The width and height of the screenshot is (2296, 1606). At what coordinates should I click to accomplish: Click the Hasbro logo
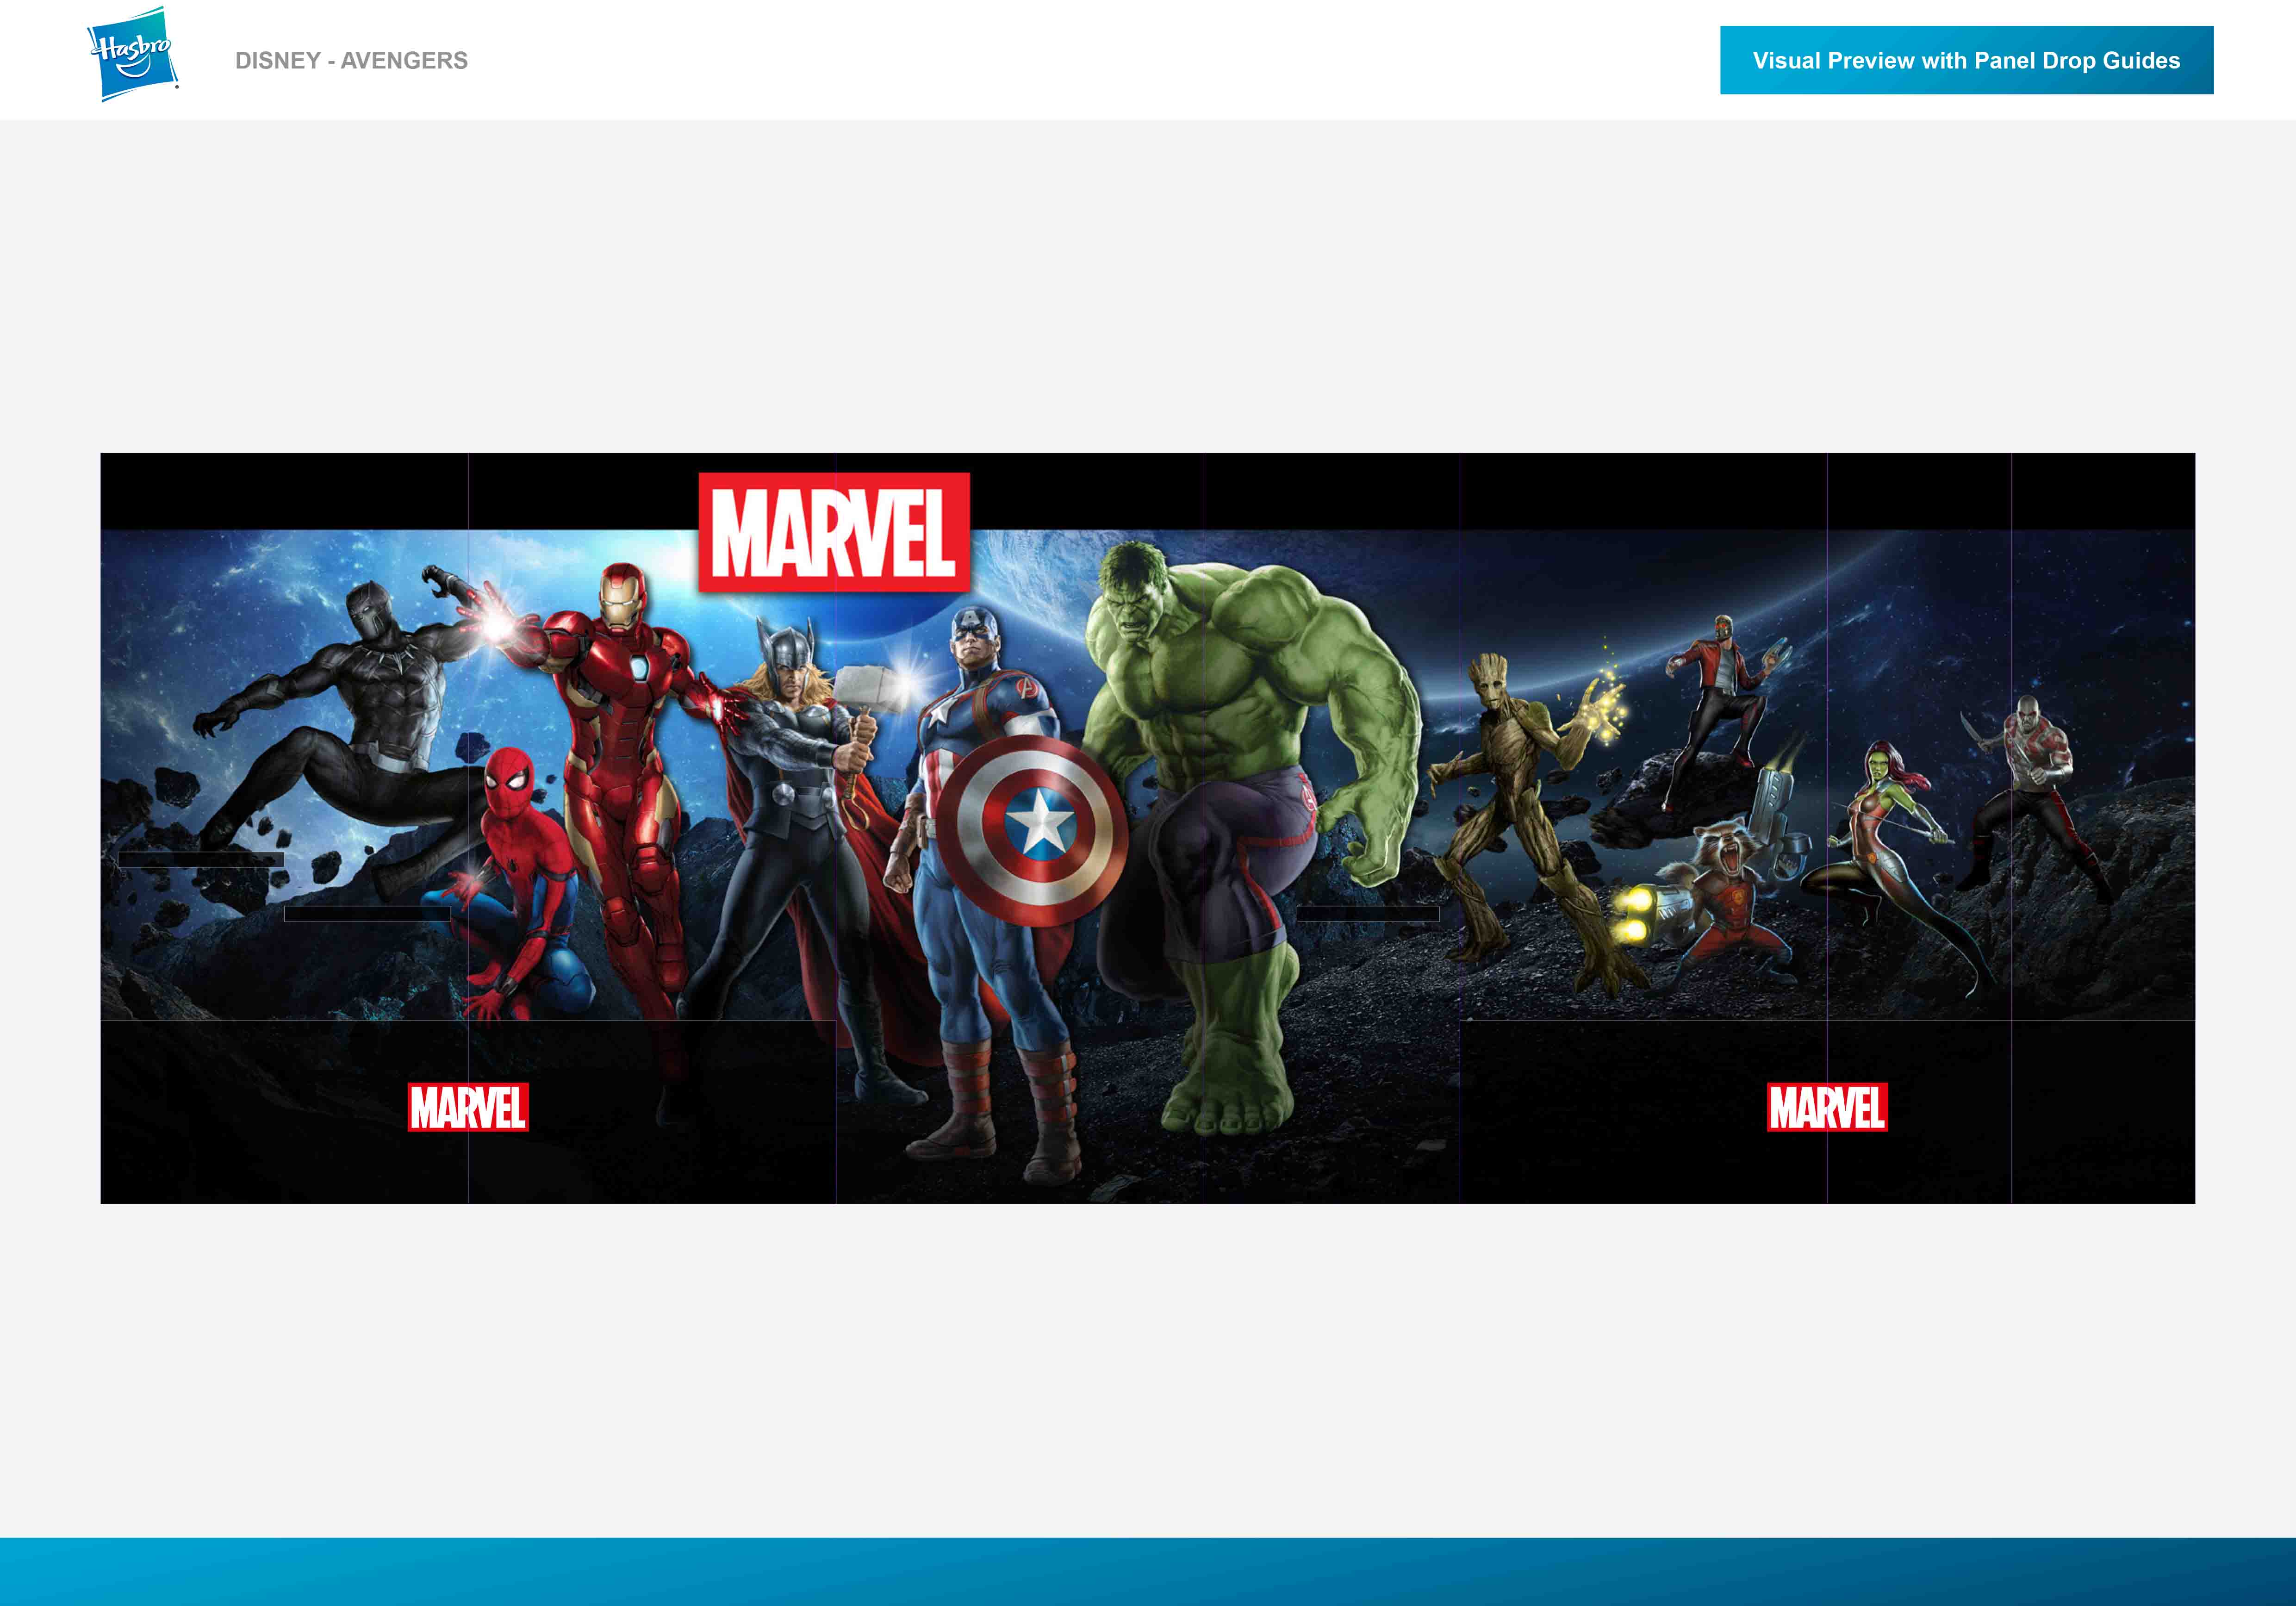click(x=133, y=54)
